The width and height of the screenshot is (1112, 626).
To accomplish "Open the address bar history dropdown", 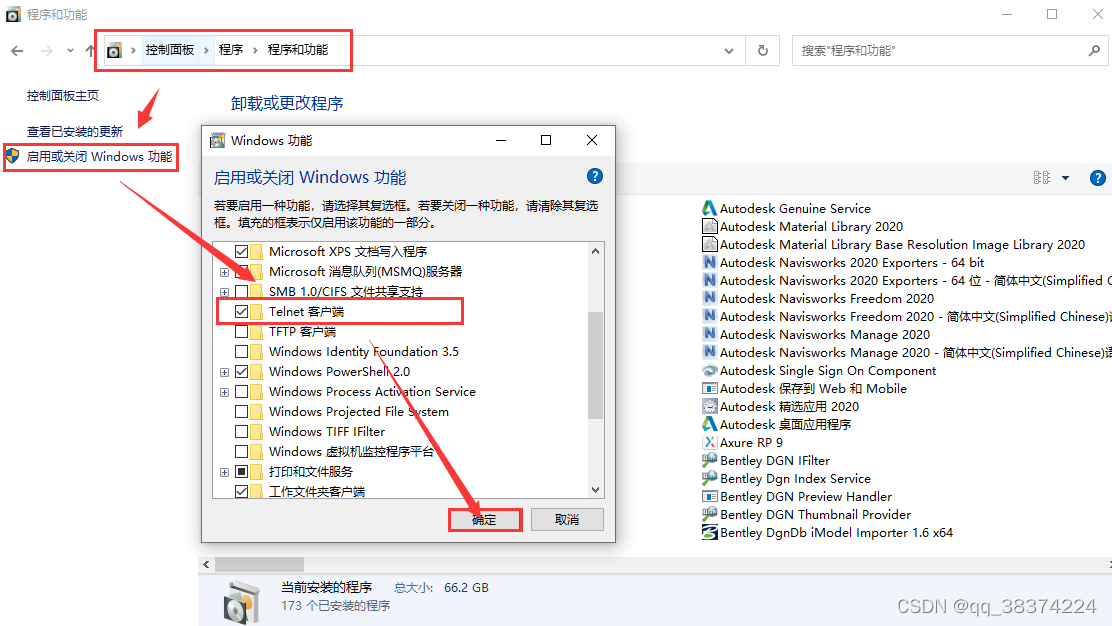I will click(728, 50).
